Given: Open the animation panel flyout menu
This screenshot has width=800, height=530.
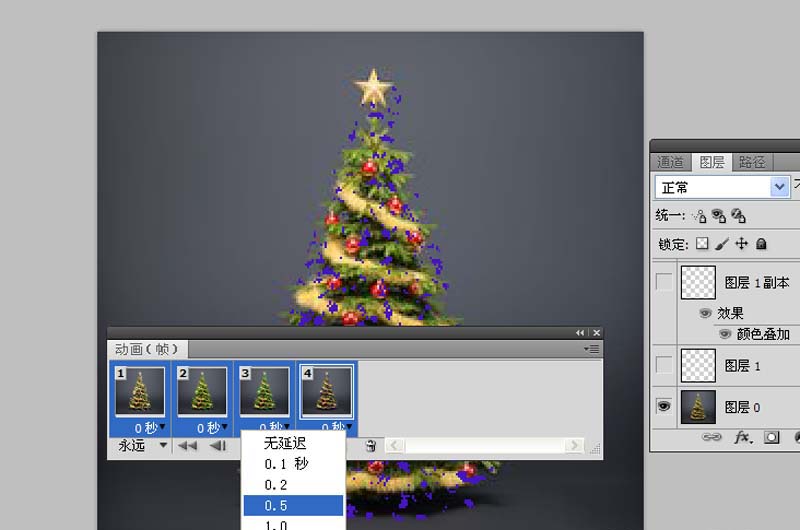Looking at the screenshot, I should tap(592, 349).
